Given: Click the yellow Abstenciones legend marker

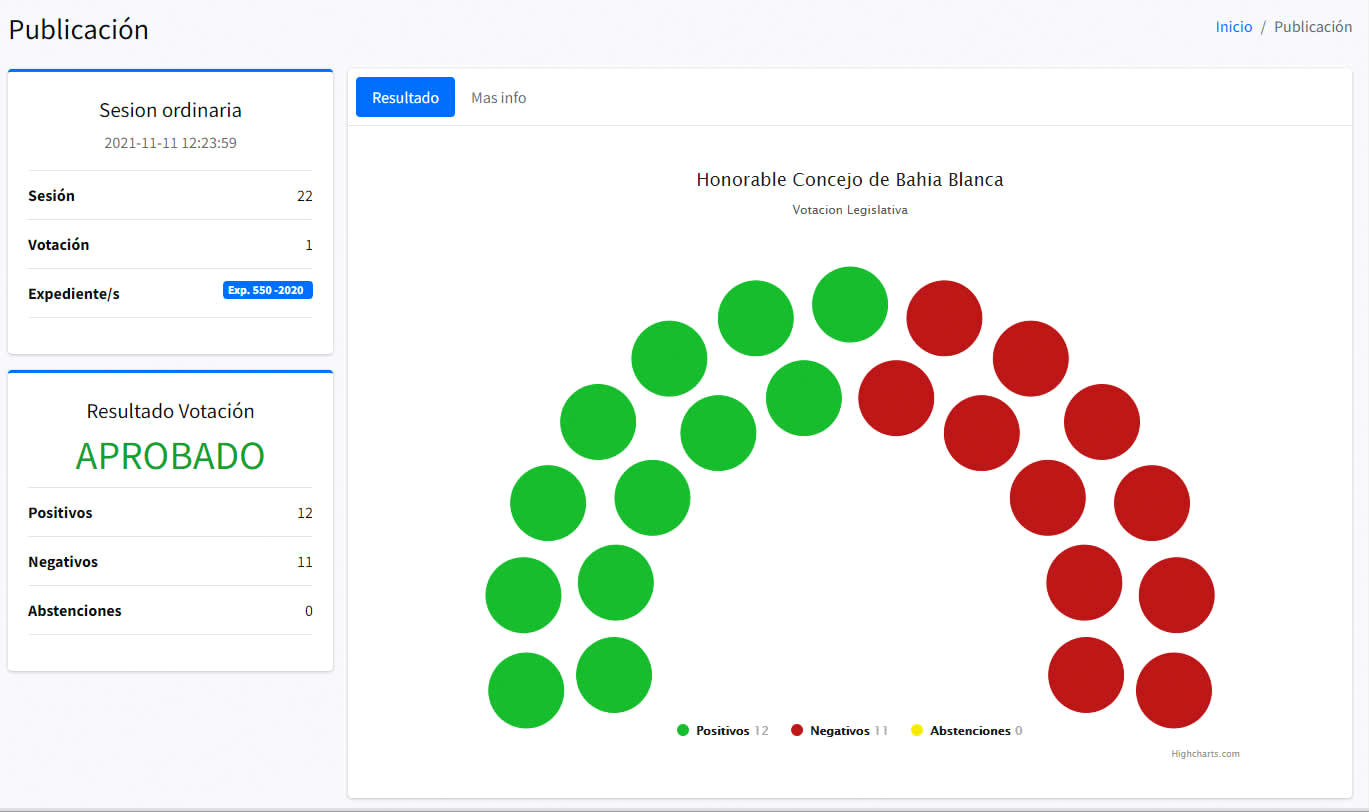Looking at the screenshot, I should 917,731.
